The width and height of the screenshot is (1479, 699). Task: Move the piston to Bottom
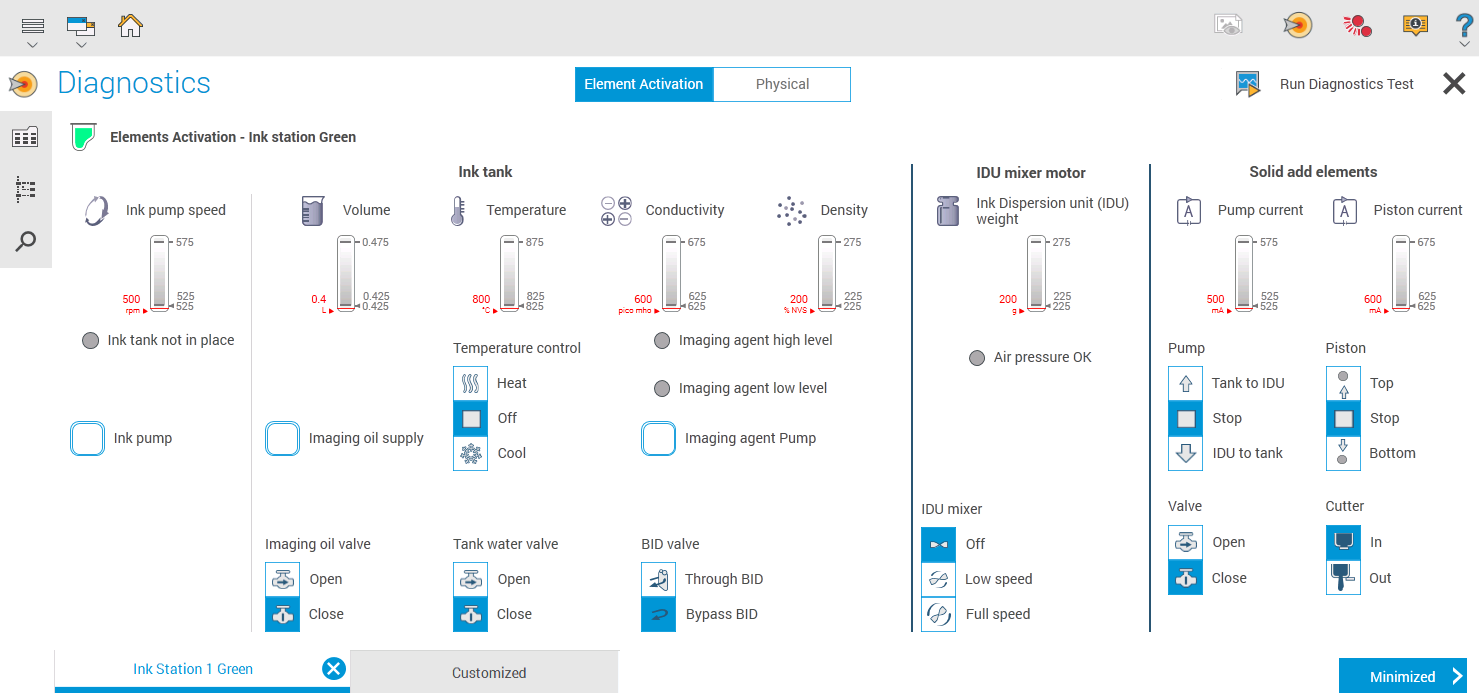pyautogui.click(x=1344, y=453)
